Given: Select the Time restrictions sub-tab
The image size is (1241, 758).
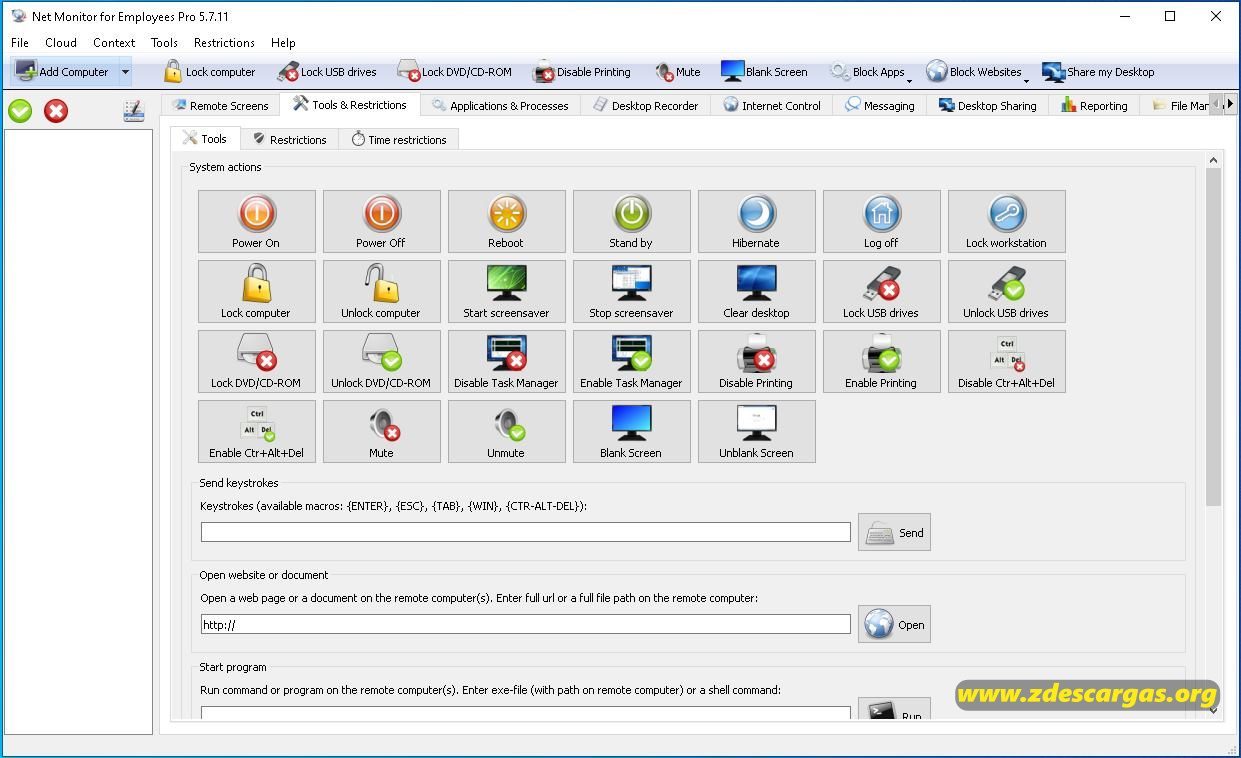Looking at the screenshot, I should pos(399,139).
